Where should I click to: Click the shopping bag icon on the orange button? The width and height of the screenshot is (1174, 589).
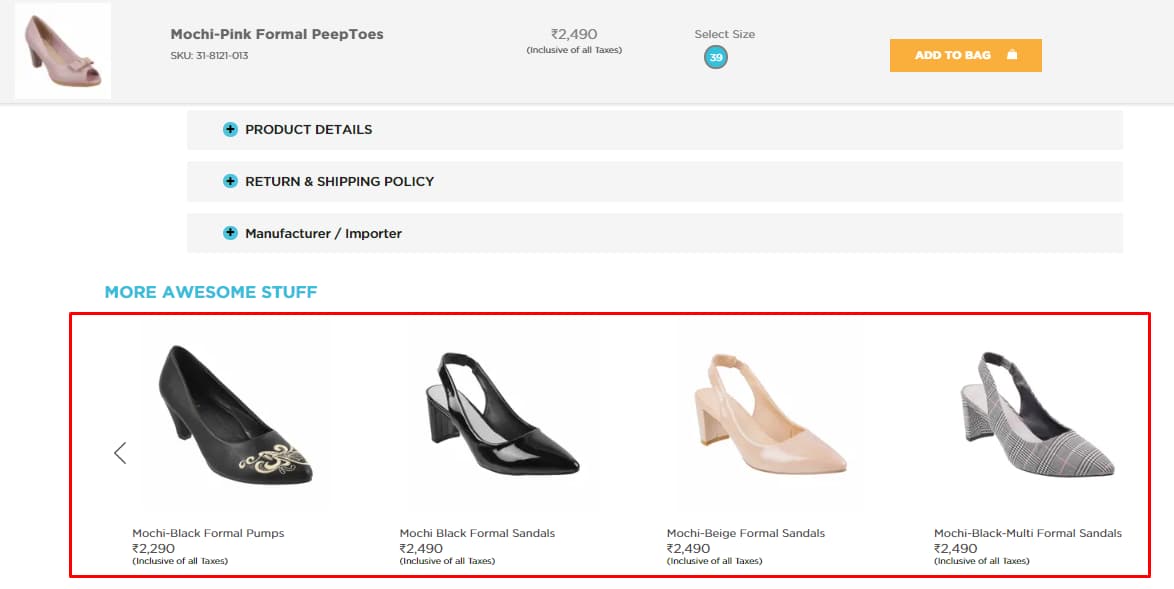(x=1012, y=55)
